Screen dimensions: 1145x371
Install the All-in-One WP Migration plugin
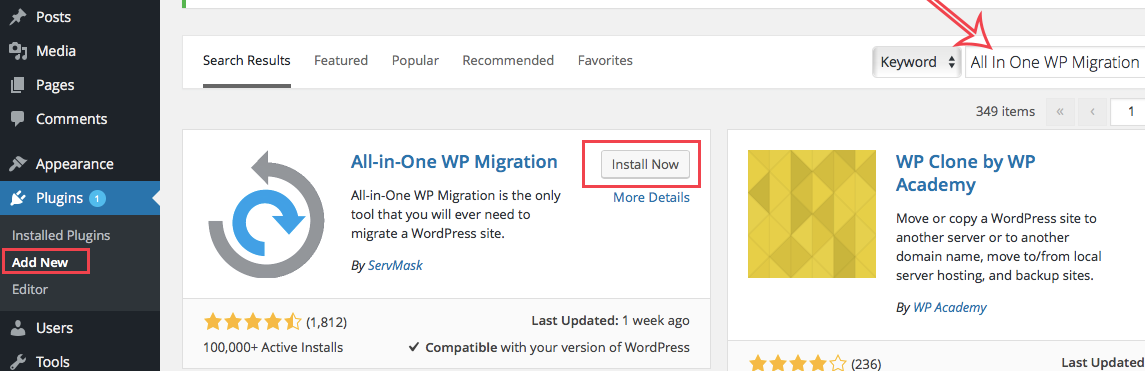[645, 164]
